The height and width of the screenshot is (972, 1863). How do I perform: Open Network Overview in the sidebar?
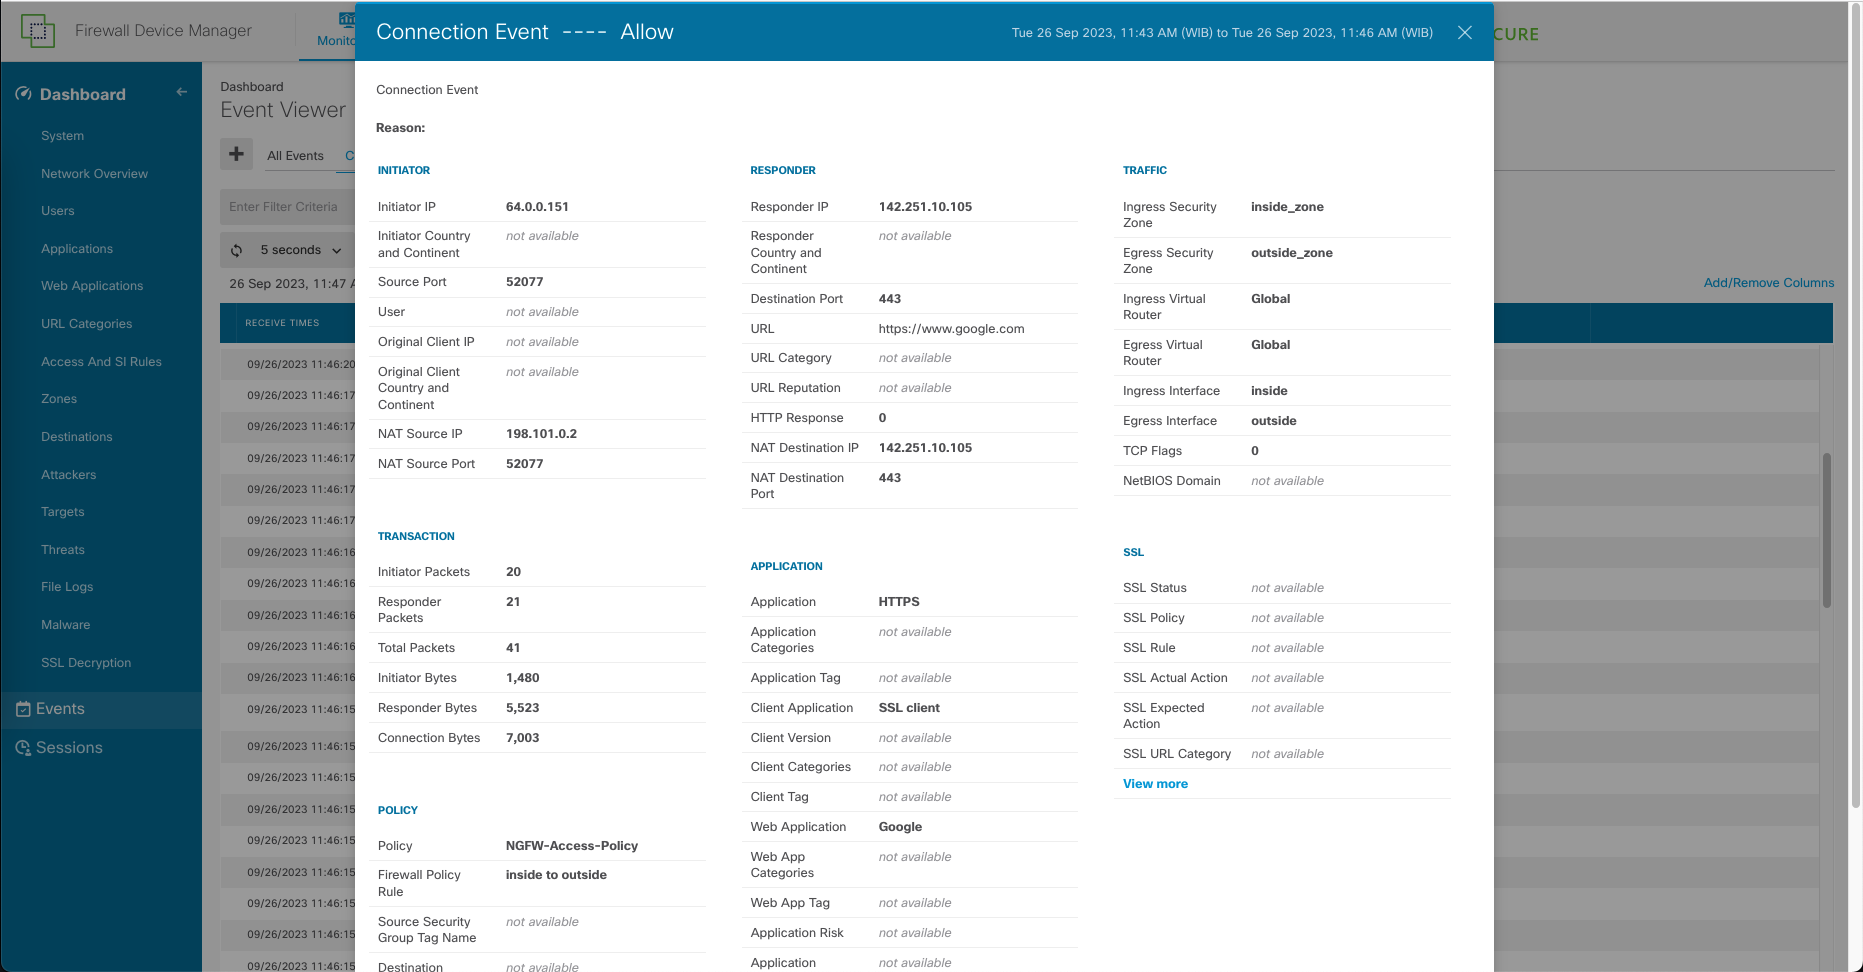[94, 174]
